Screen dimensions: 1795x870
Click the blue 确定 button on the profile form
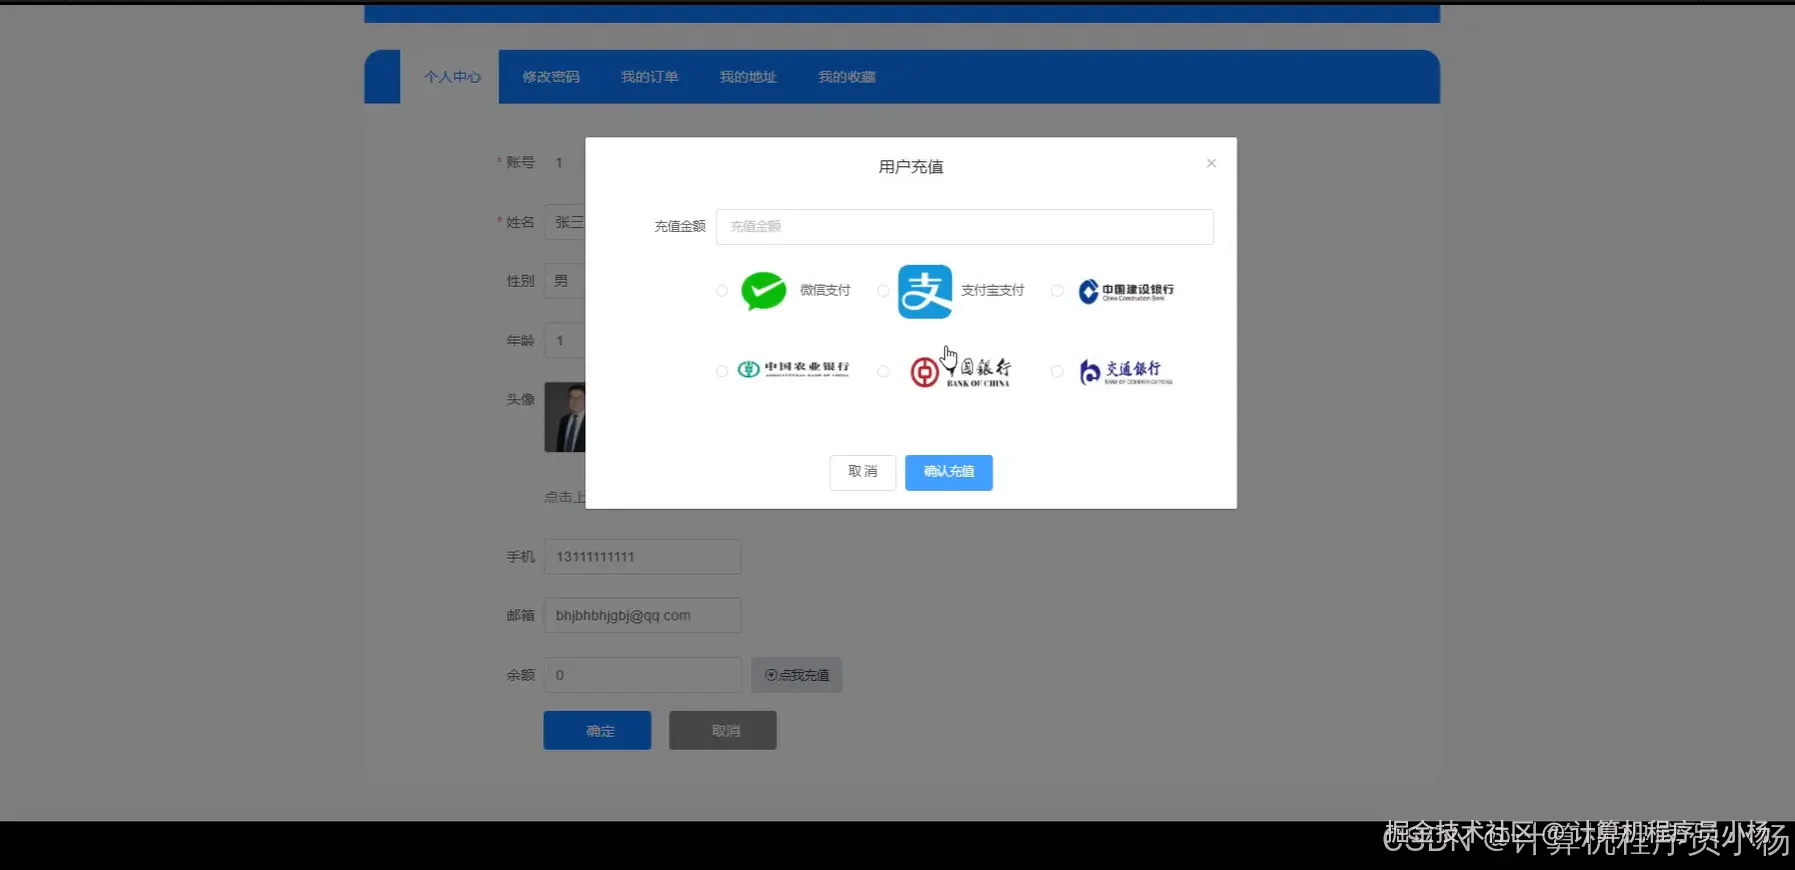click(x=597, y=731)
